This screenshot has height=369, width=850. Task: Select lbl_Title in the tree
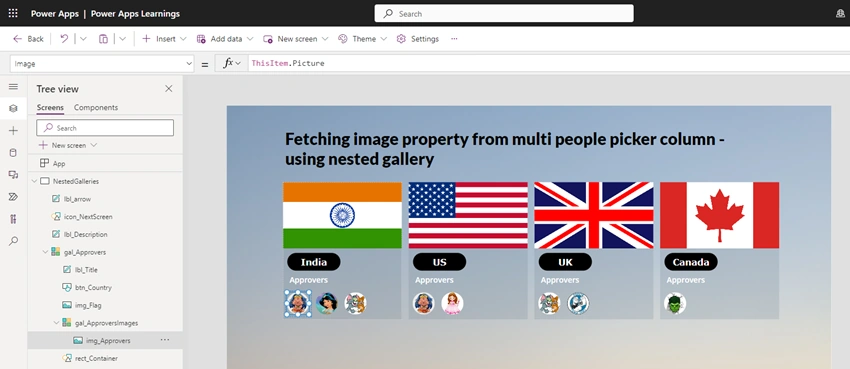(86, 270)
